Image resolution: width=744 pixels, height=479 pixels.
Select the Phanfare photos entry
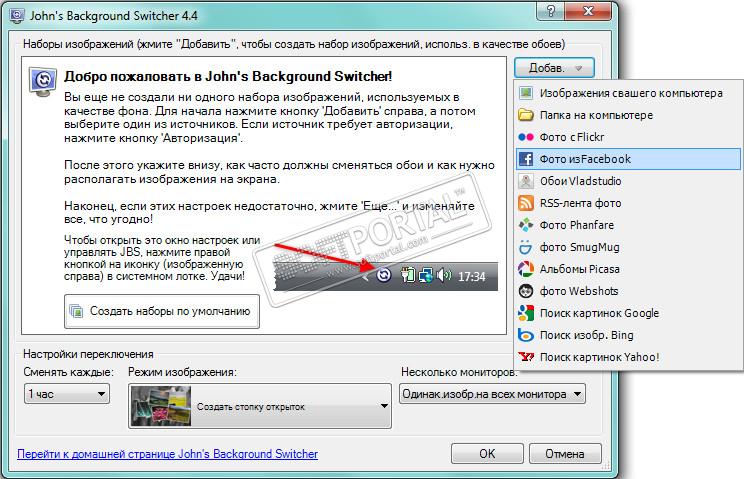(x=628, y=225)
